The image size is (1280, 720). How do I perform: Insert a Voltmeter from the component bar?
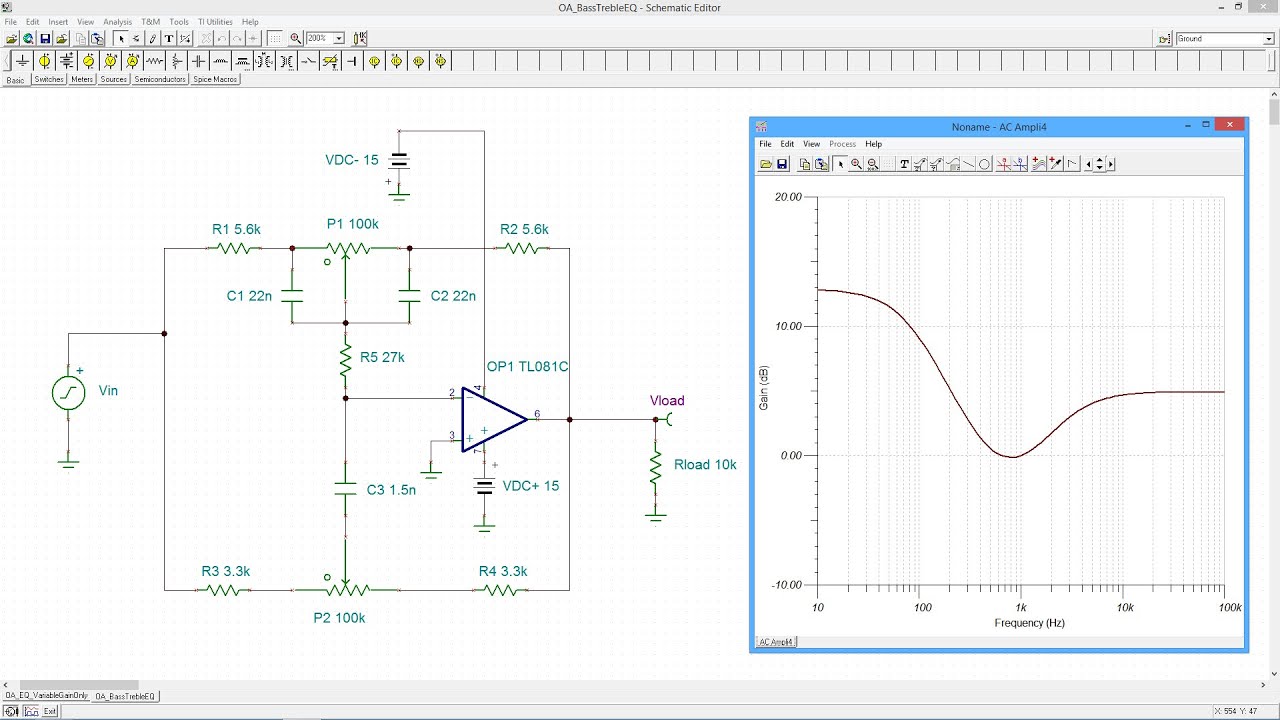[110, 61]
